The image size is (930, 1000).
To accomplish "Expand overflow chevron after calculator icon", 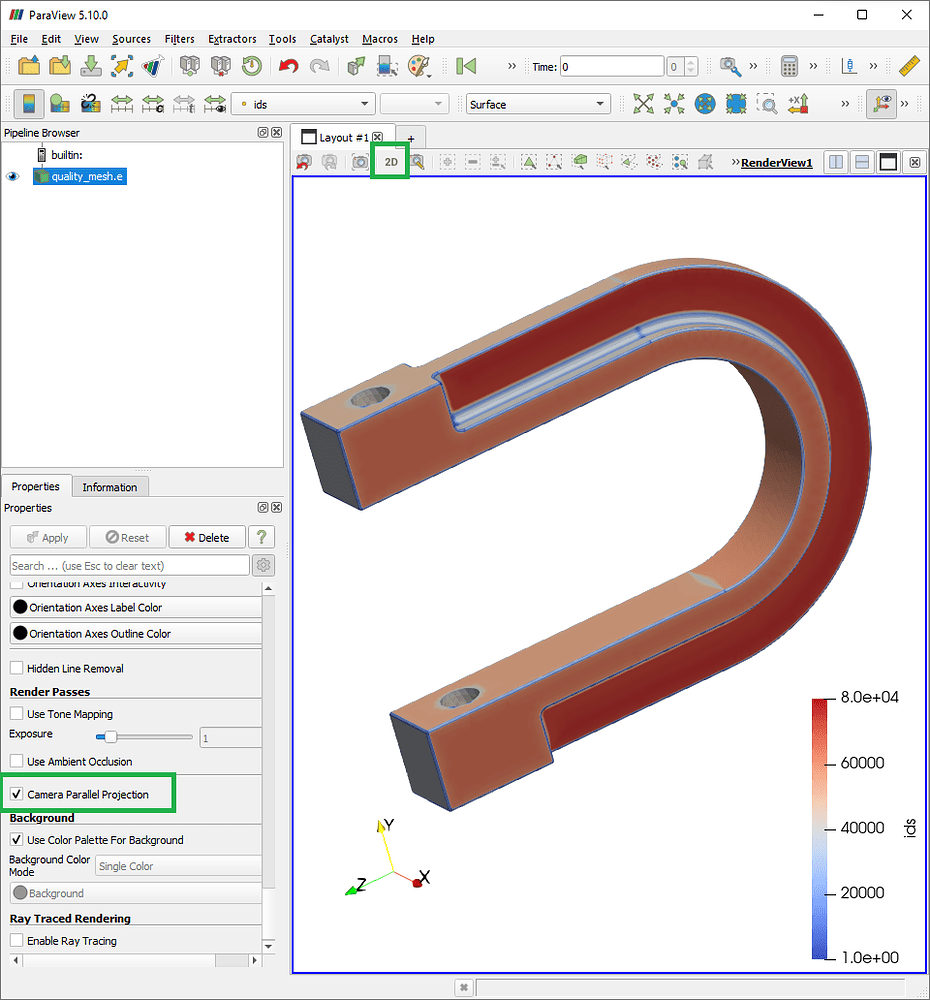I will pyautogui.click(x=813, y=66).
